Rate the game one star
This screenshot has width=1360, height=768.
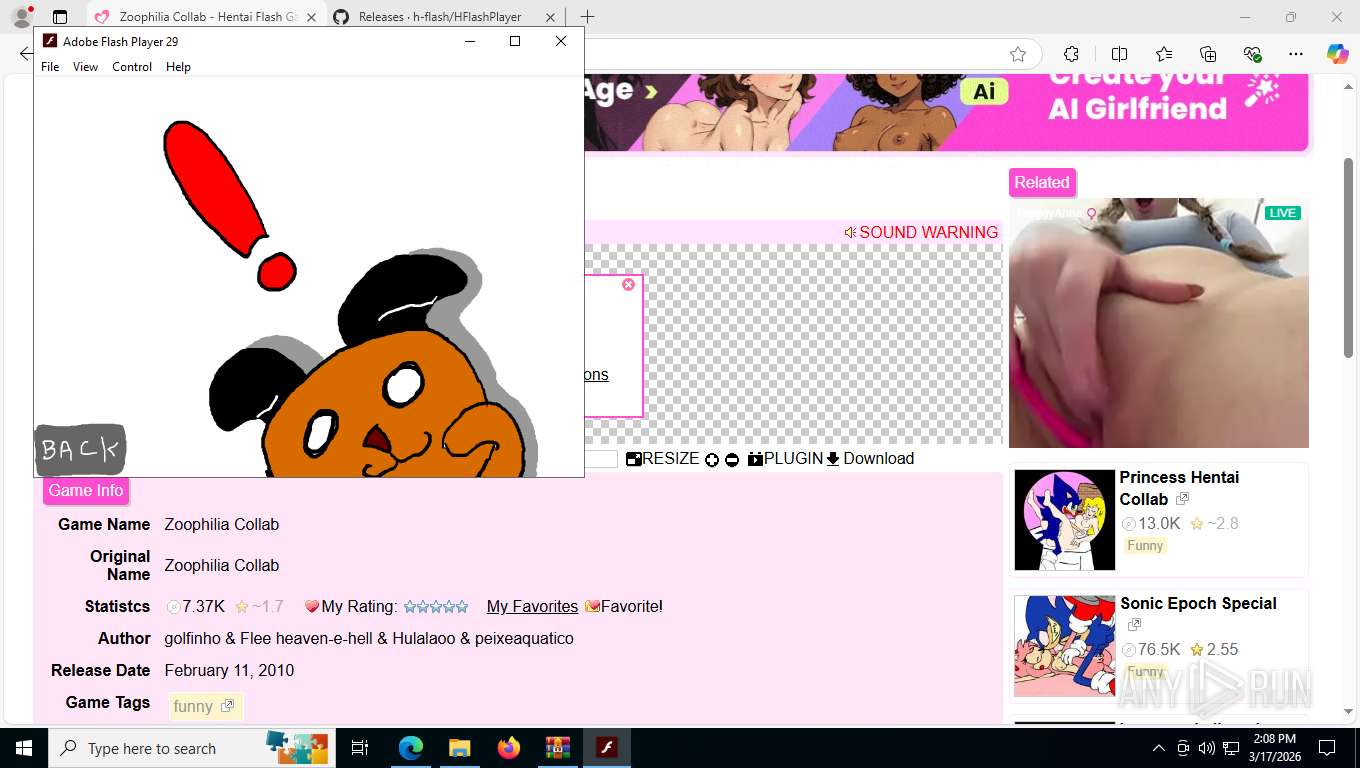410,606
